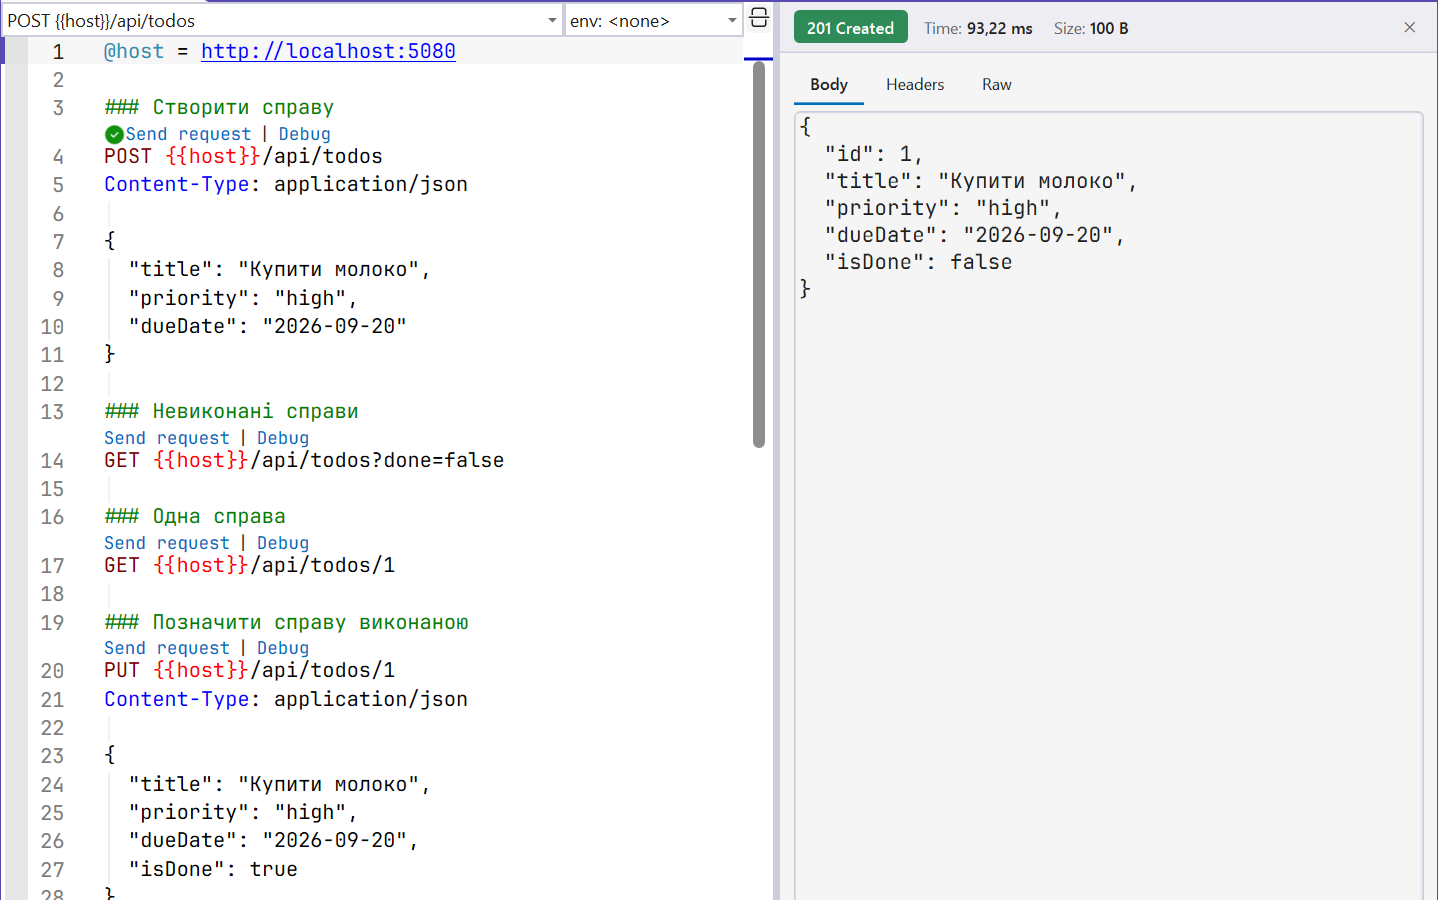Click the split window icon beside env dropdown
Screen dimensions: 1438x900
[759, 18]
